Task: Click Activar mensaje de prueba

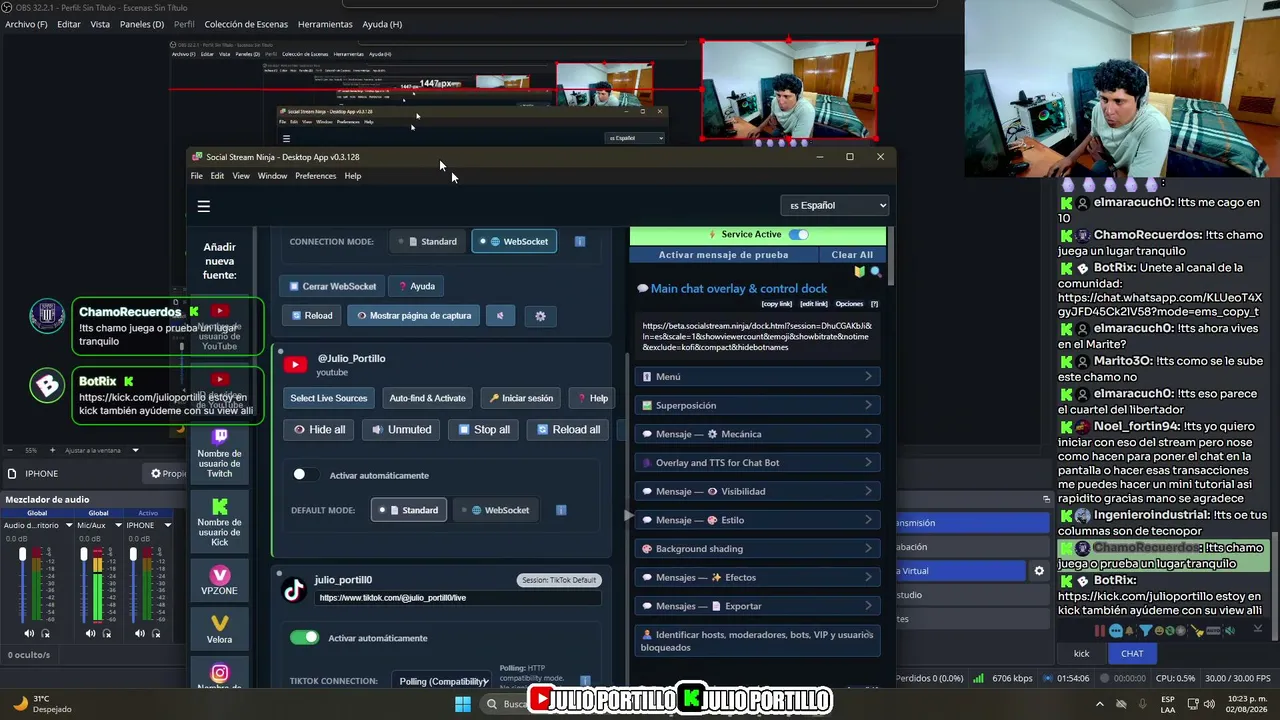Action: point(724,255)
